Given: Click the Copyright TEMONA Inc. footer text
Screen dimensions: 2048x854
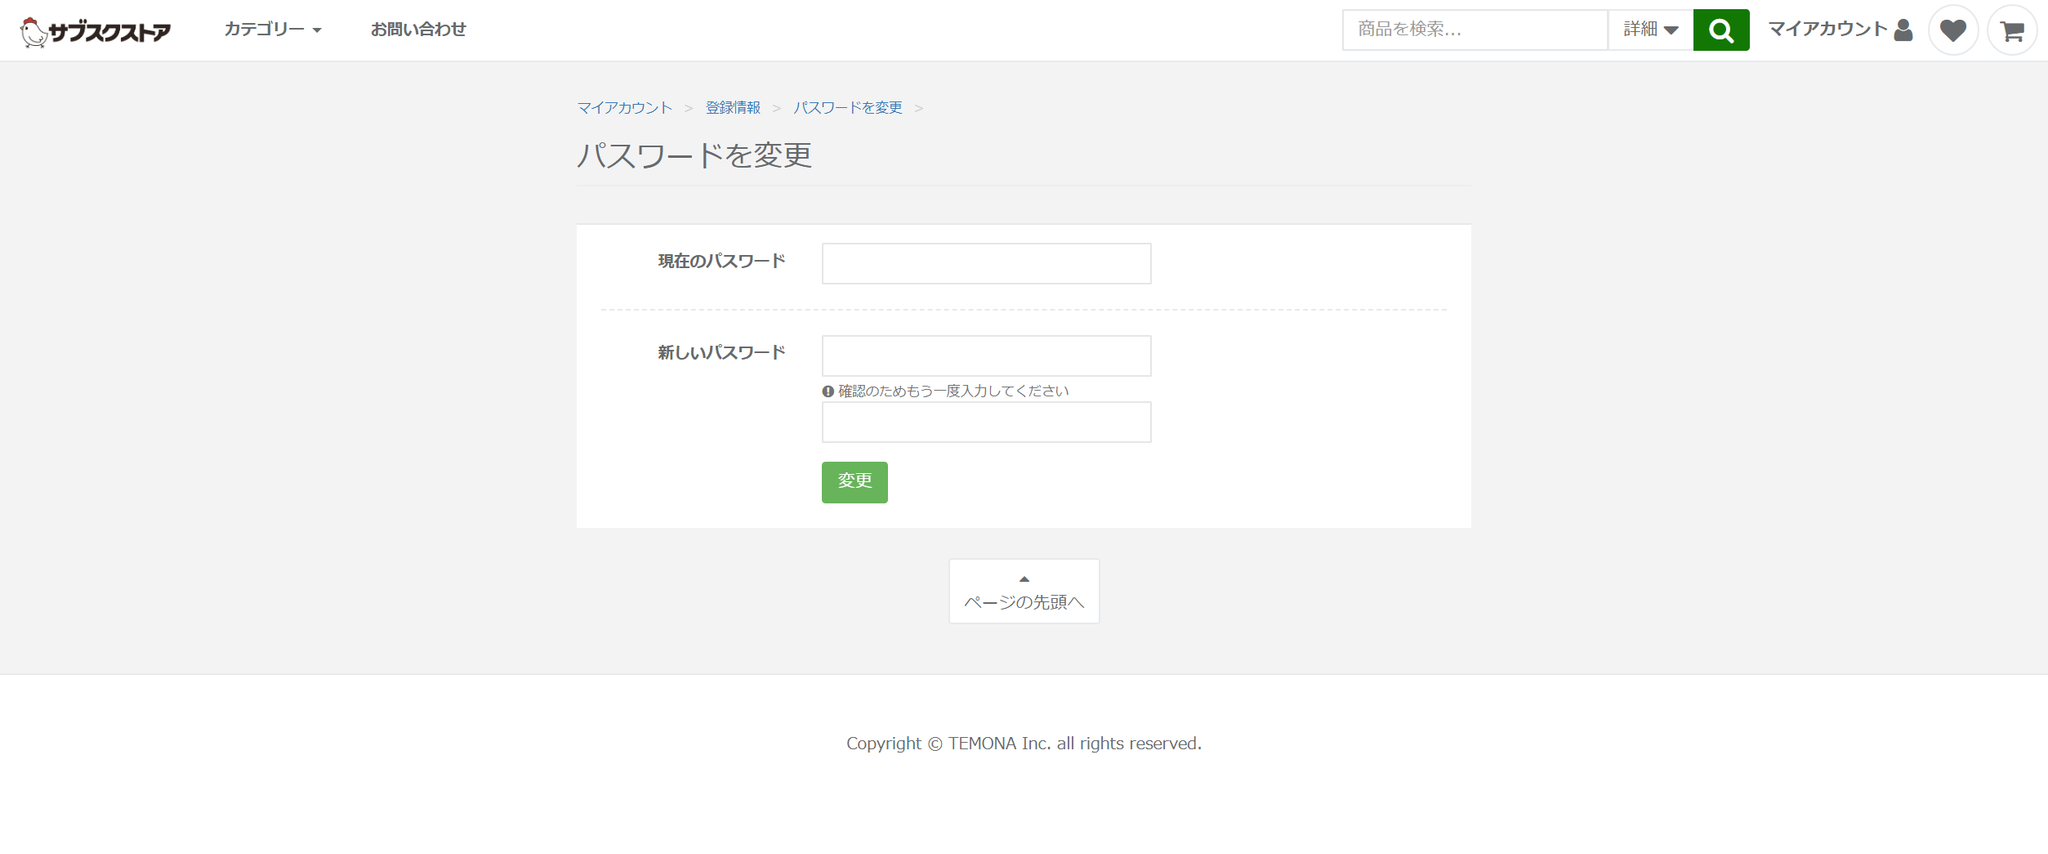Looking at the screenshot, I should [x=1024, y=743].
